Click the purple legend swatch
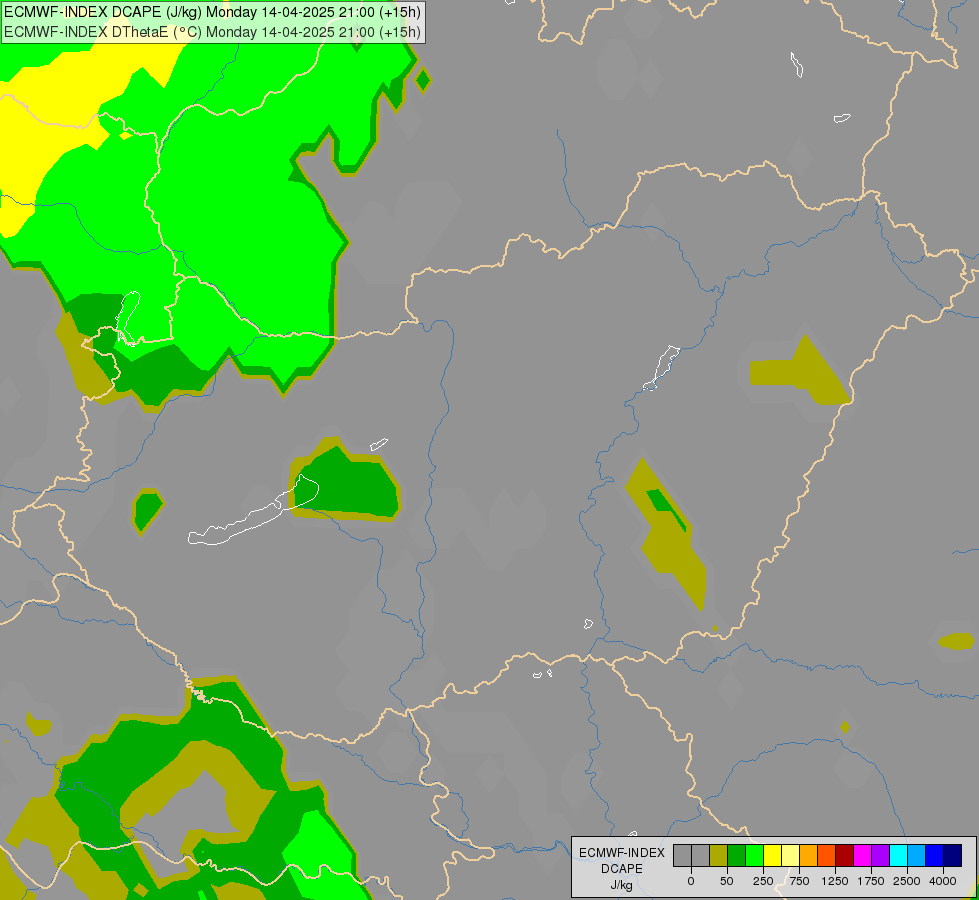The image size is (979, 900). [880, 856]
